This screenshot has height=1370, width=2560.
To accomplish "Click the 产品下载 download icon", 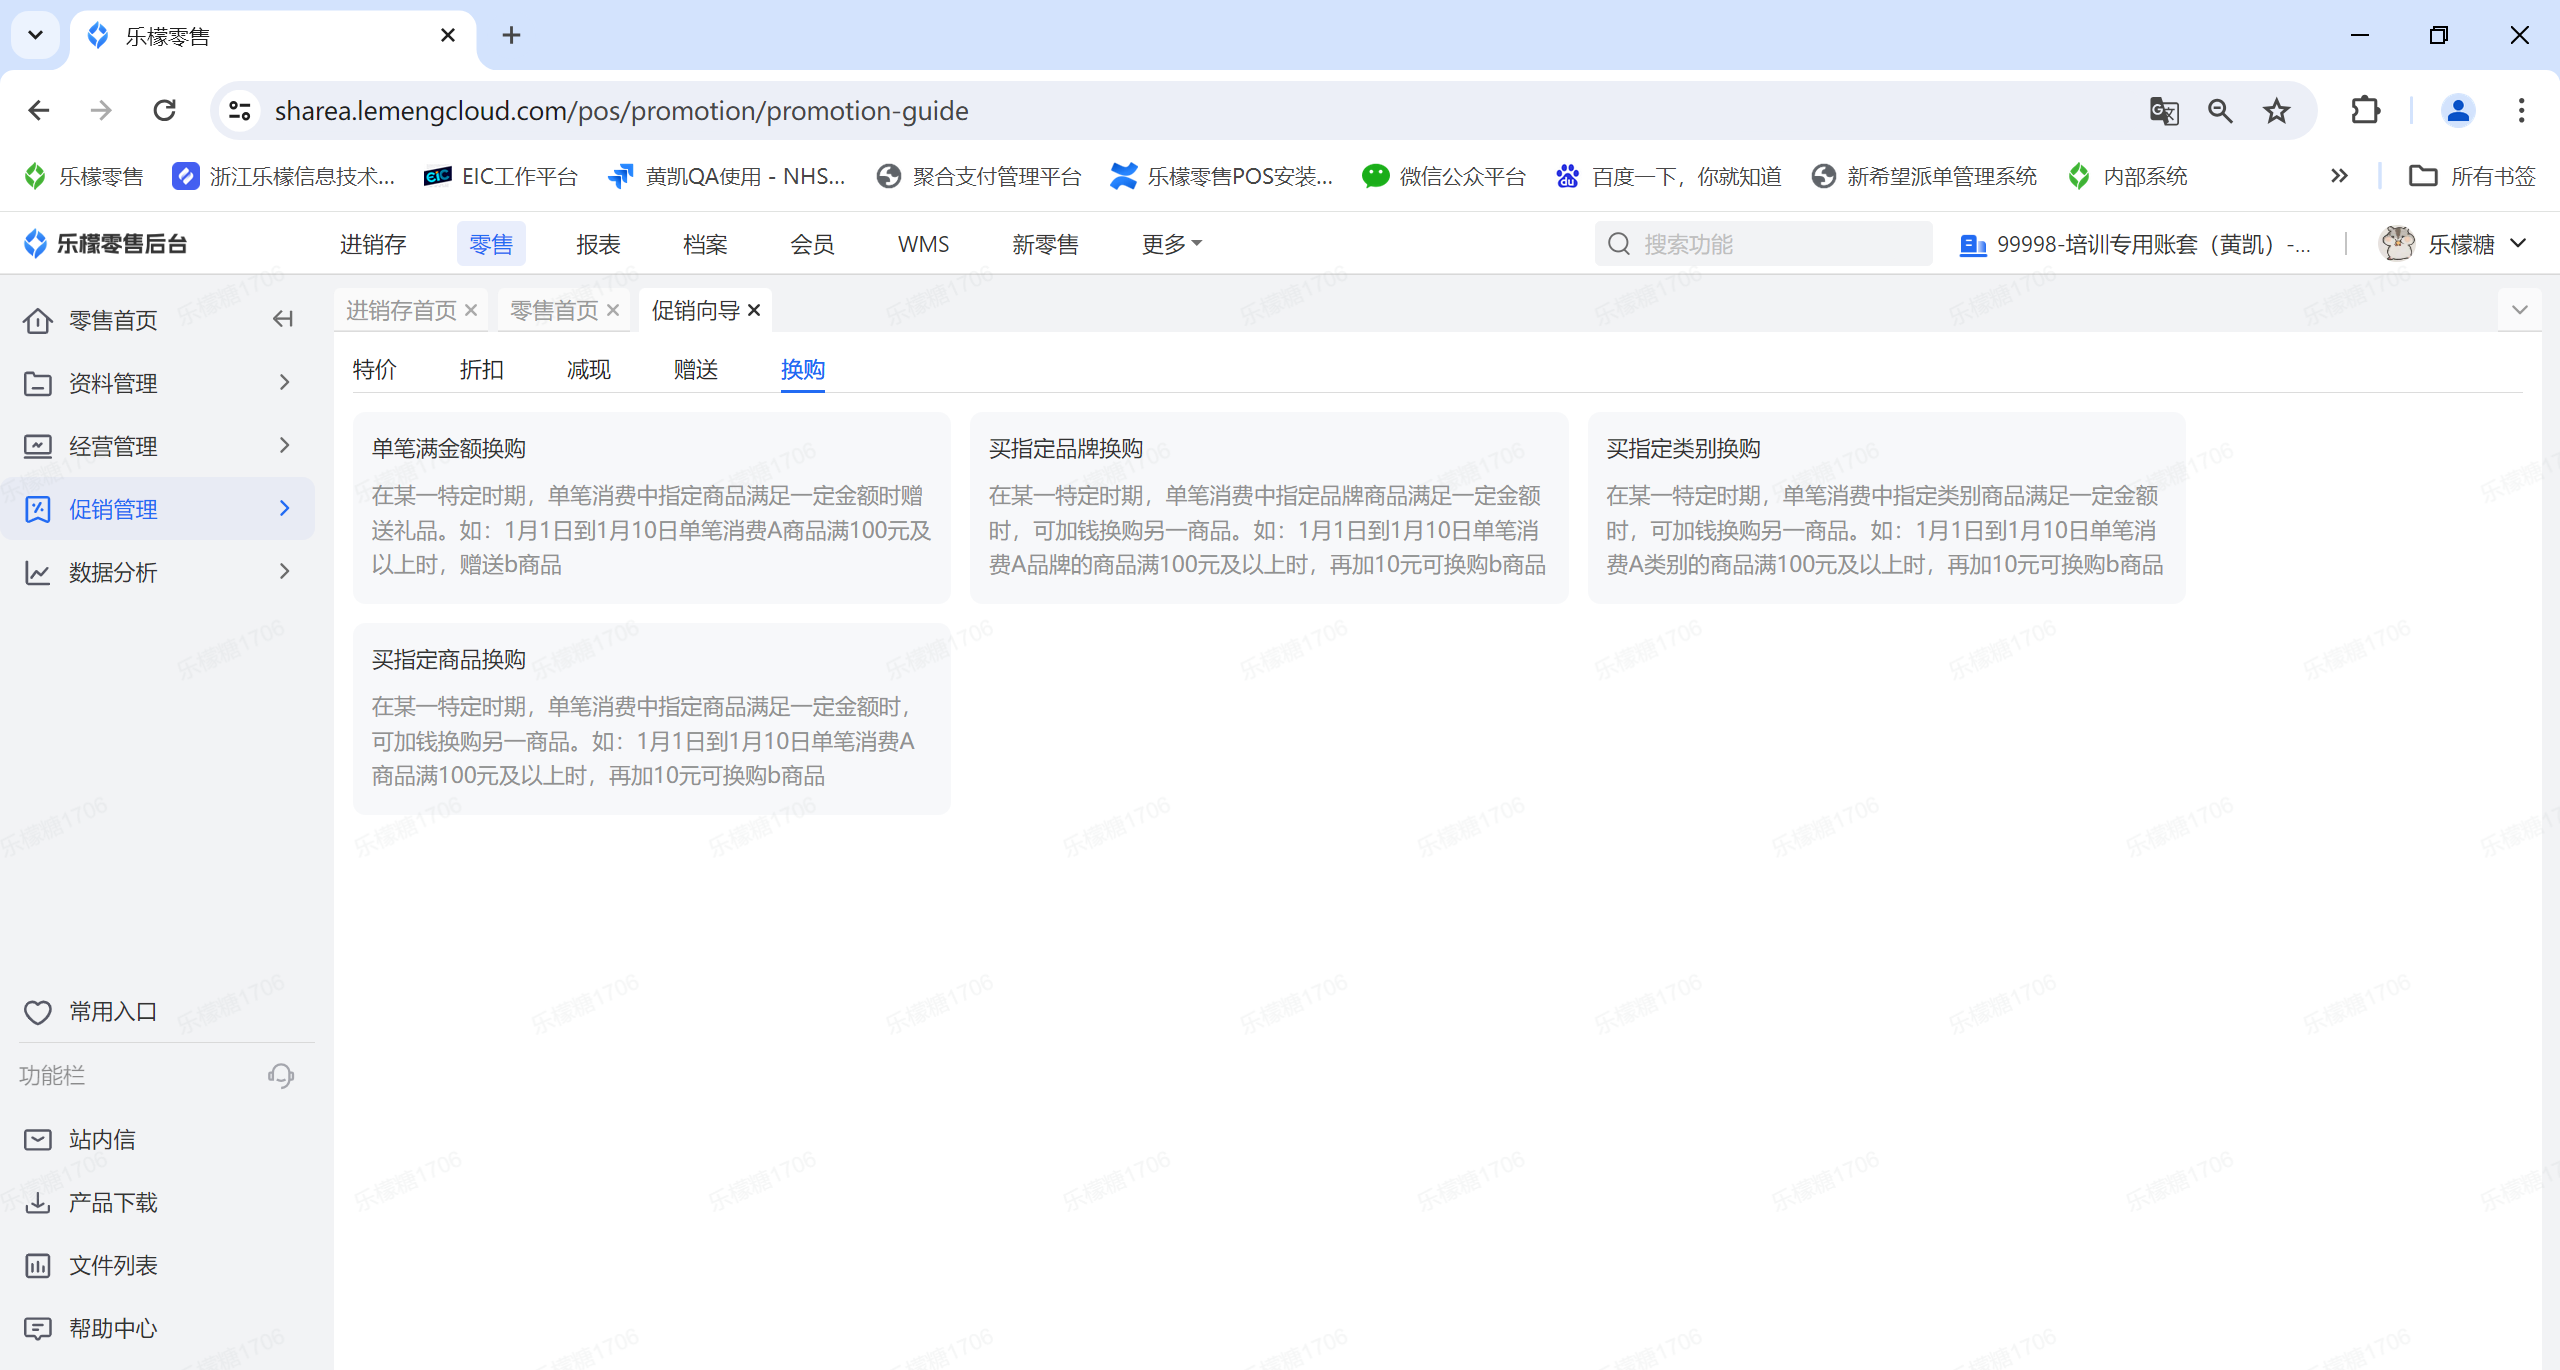I will point(38,1202).
